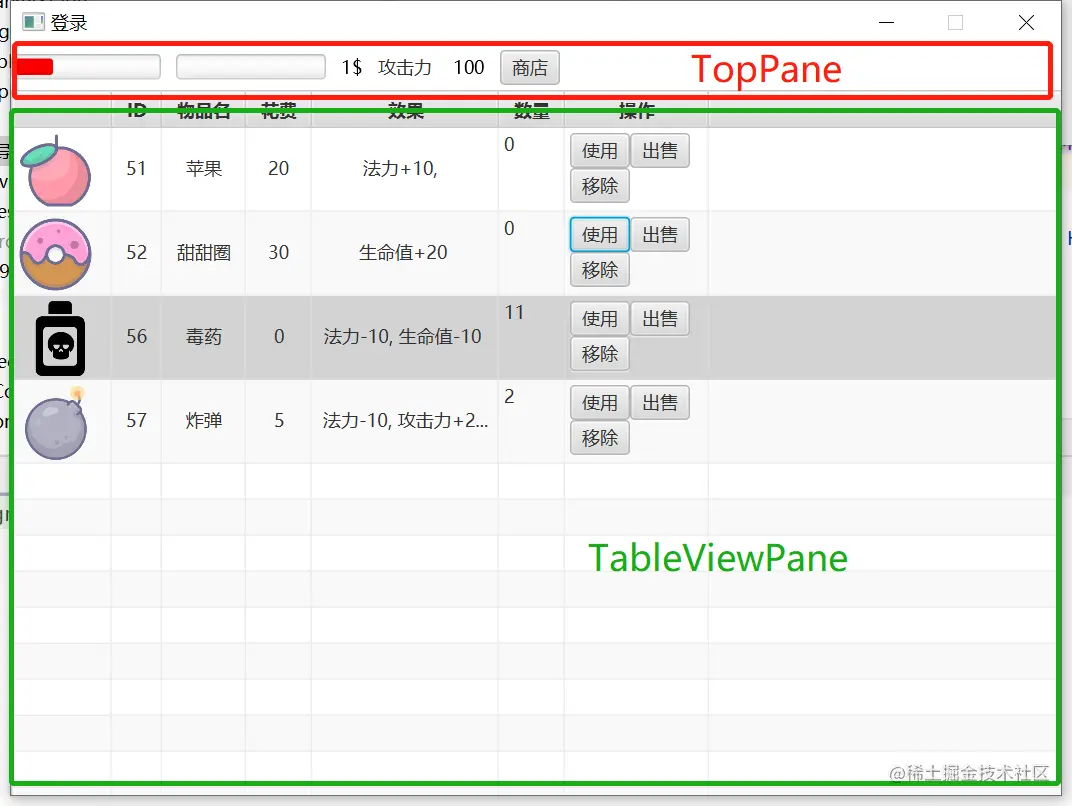Viewport: 1072px width, 806px height.
Task: Select the 炸弹 name cell
Action: [x=204, y=421]
